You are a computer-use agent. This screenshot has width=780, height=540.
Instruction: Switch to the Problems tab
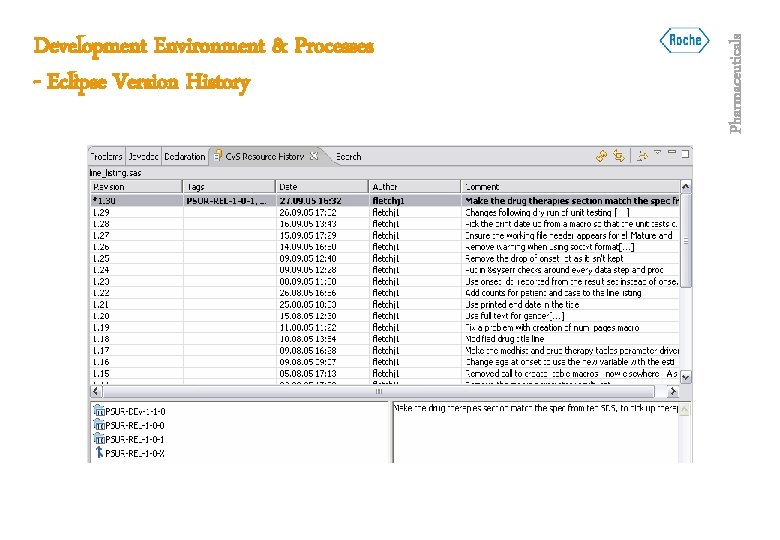tap(106, 156)
